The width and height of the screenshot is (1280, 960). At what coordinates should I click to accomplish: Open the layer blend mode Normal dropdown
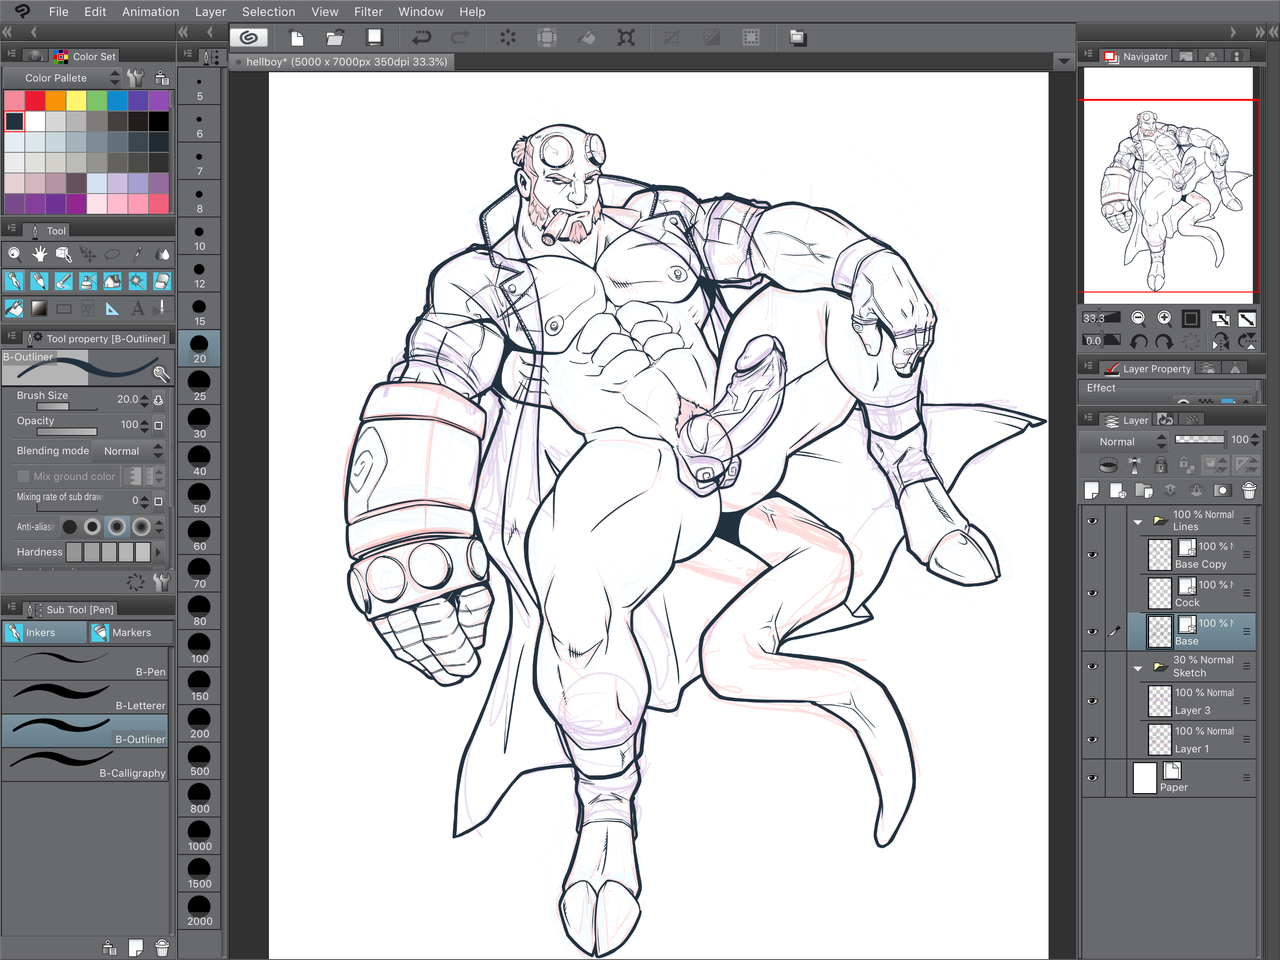1125,441
